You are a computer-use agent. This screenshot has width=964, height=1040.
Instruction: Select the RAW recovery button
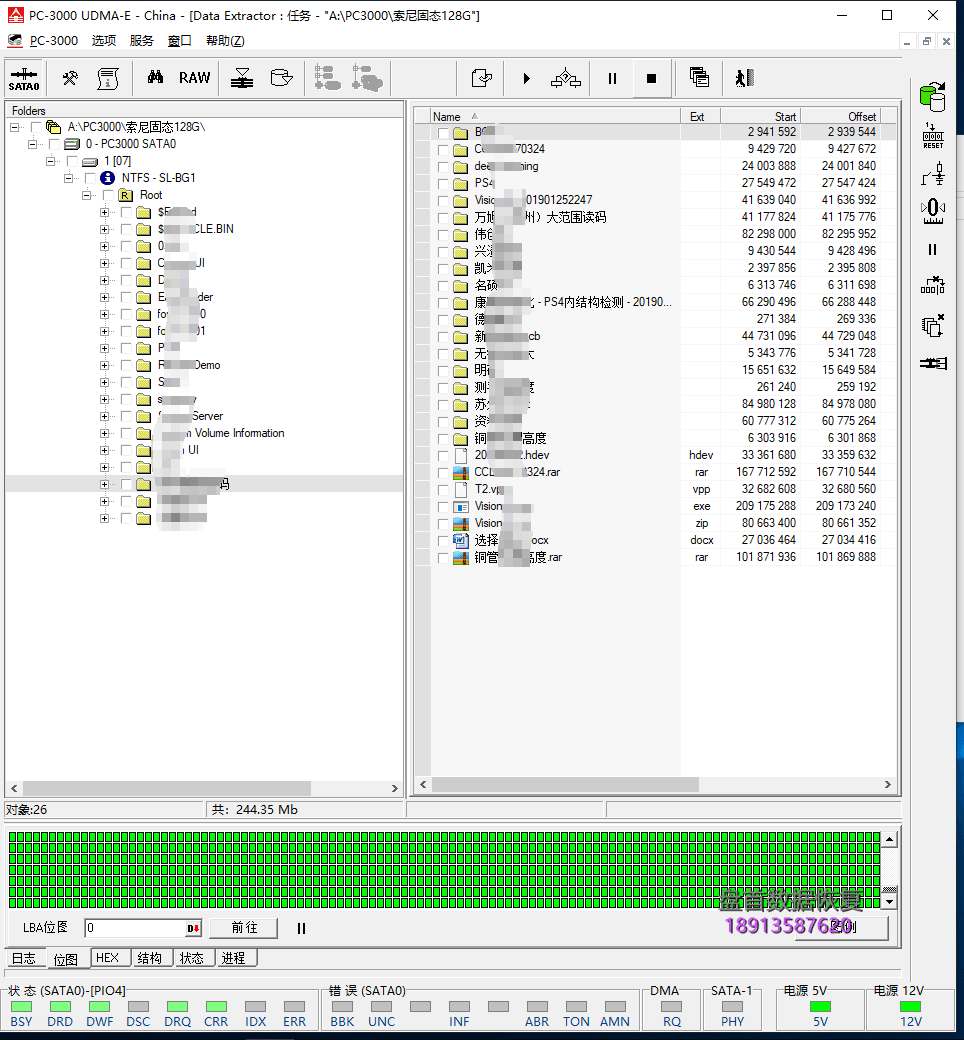tap(194, 78)
